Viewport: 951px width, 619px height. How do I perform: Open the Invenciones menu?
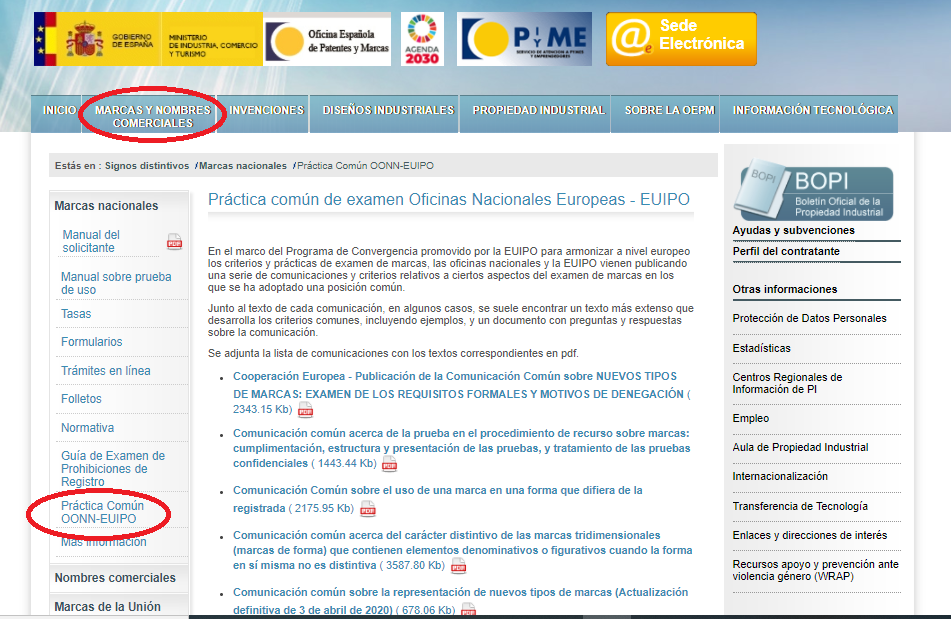[x=266, y=110]
